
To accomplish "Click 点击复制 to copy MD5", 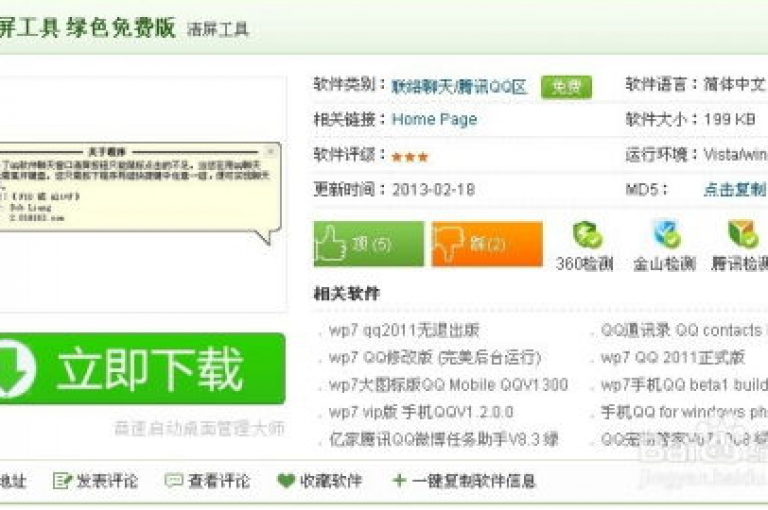I will pos(735,189).
